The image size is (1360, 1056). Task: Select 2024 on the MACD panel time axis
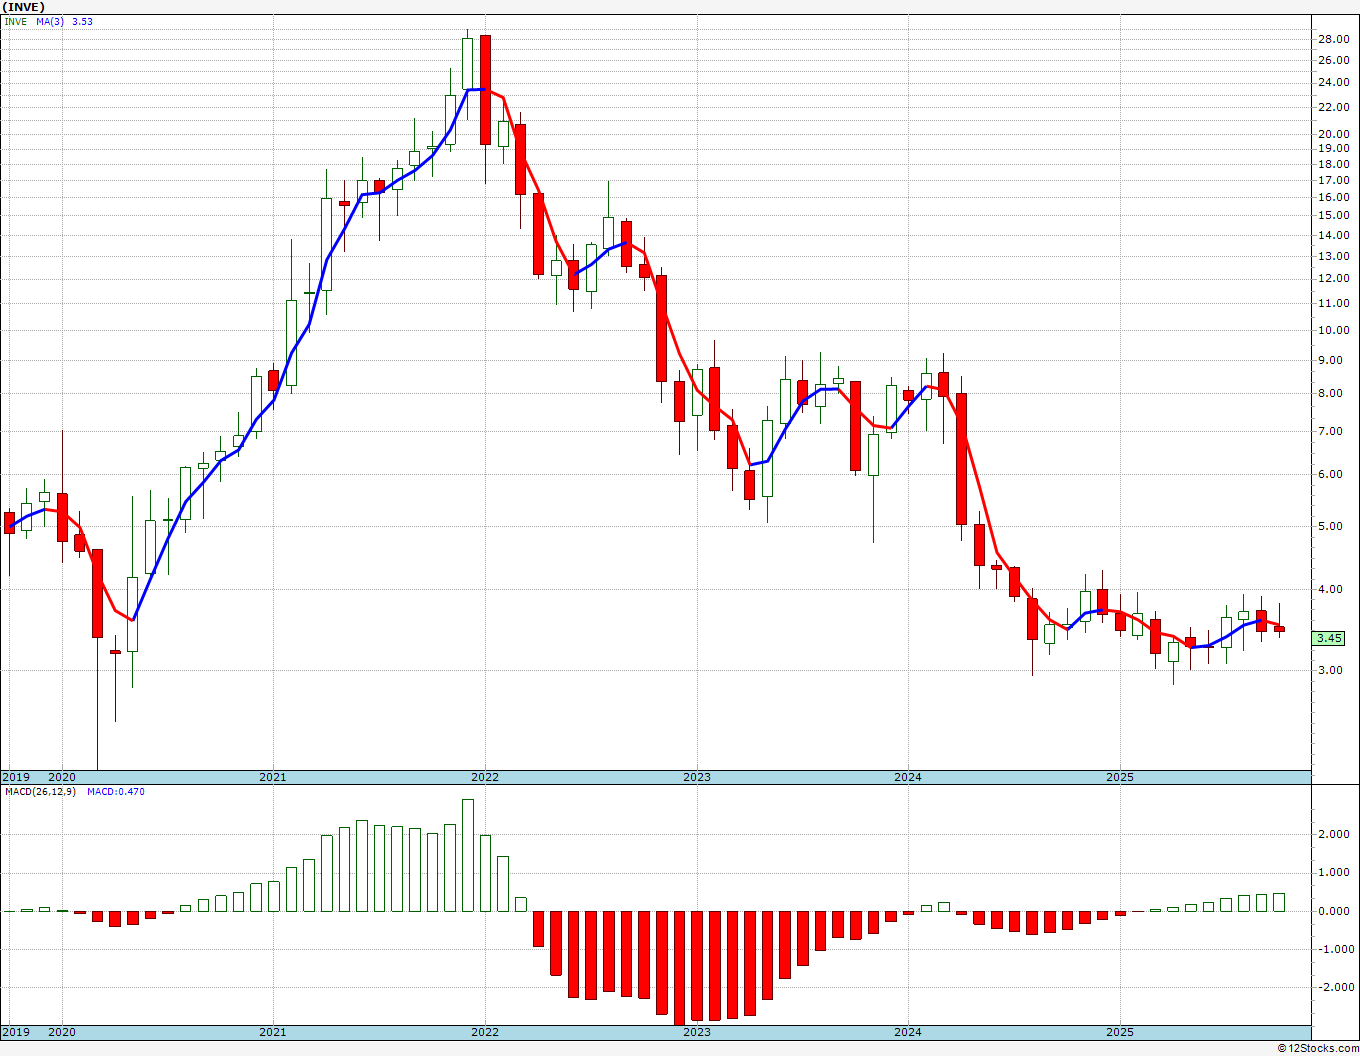pyautogui.click(x=908, y=1032)
